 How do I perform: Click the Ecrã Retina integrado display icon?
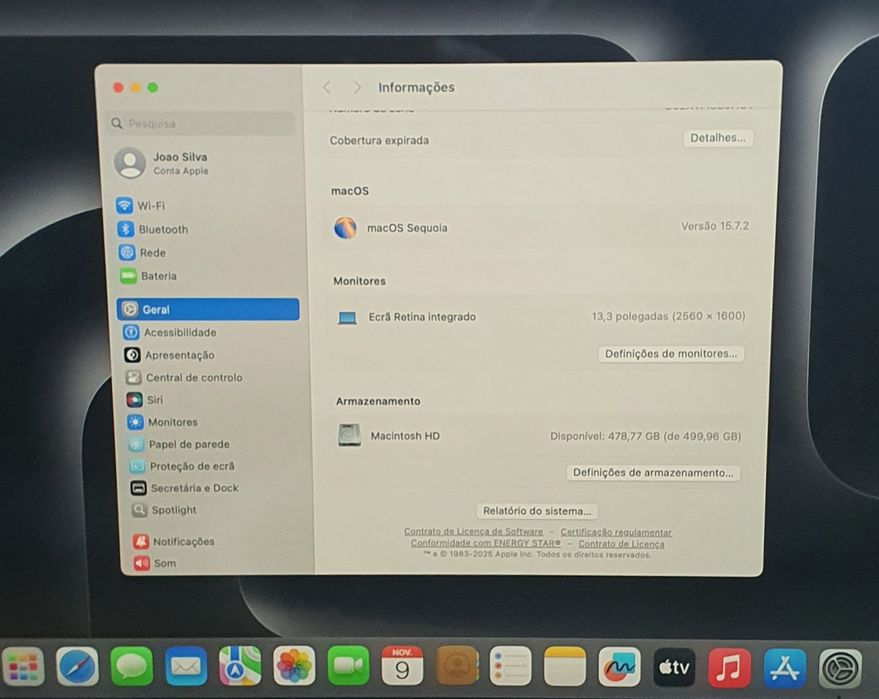(348, 318)
